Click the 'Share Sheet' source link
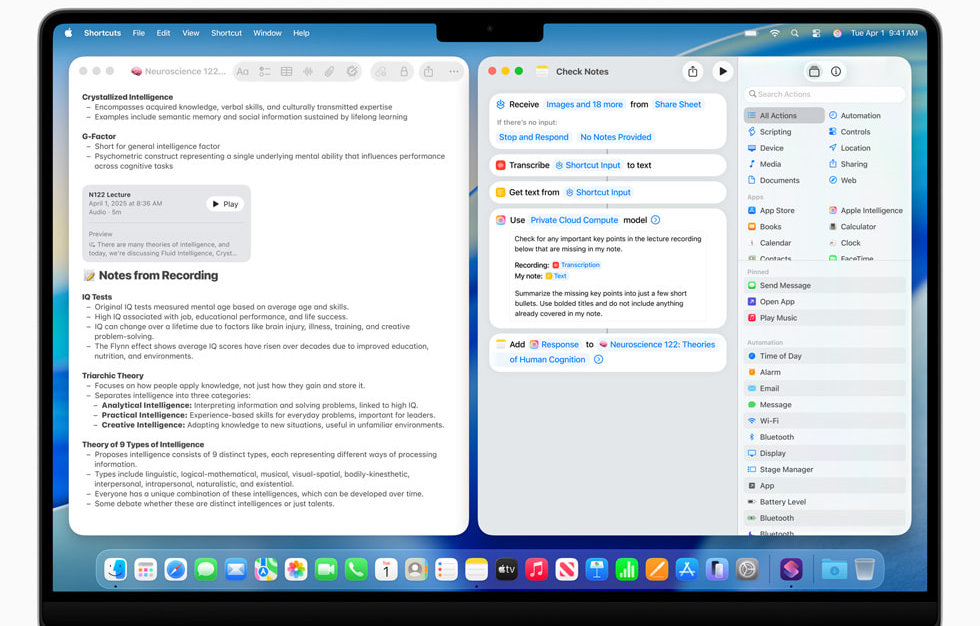Image resolution: width=980 pixels, height=626 pixels. [x=678, y=104]
